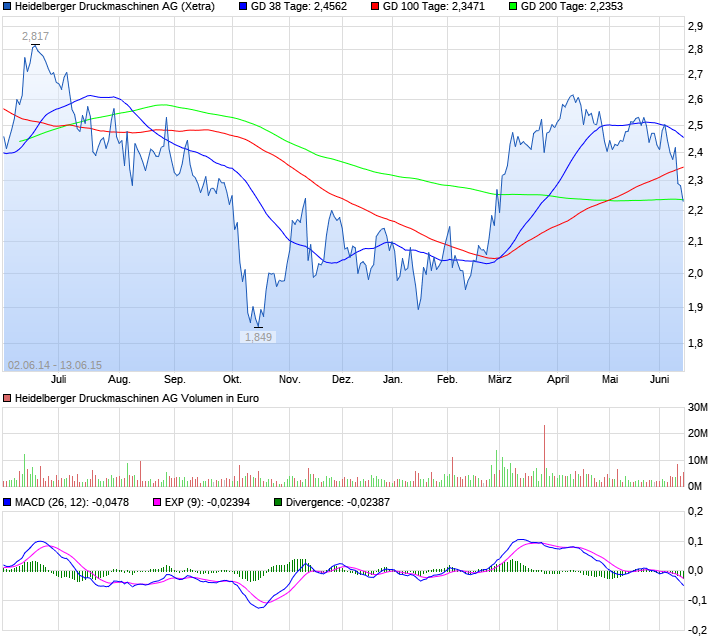
Task: Click the 'Okt.' month axis label
Action: (232, 379)
